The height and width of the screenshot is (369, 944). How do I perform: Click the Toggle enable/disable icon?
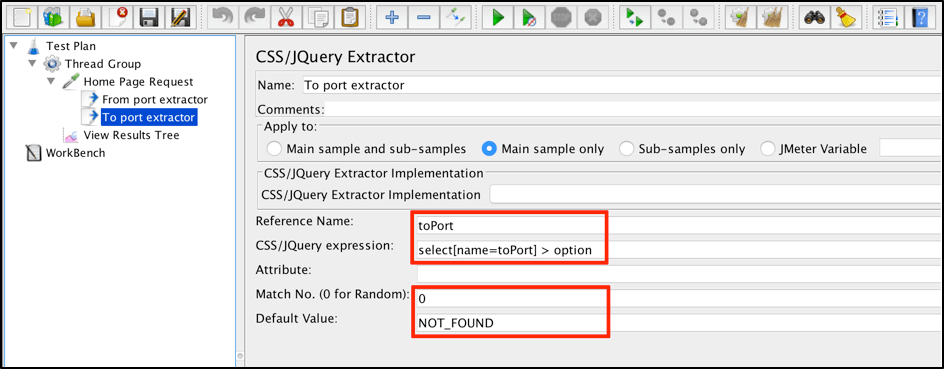click(455, 17)
